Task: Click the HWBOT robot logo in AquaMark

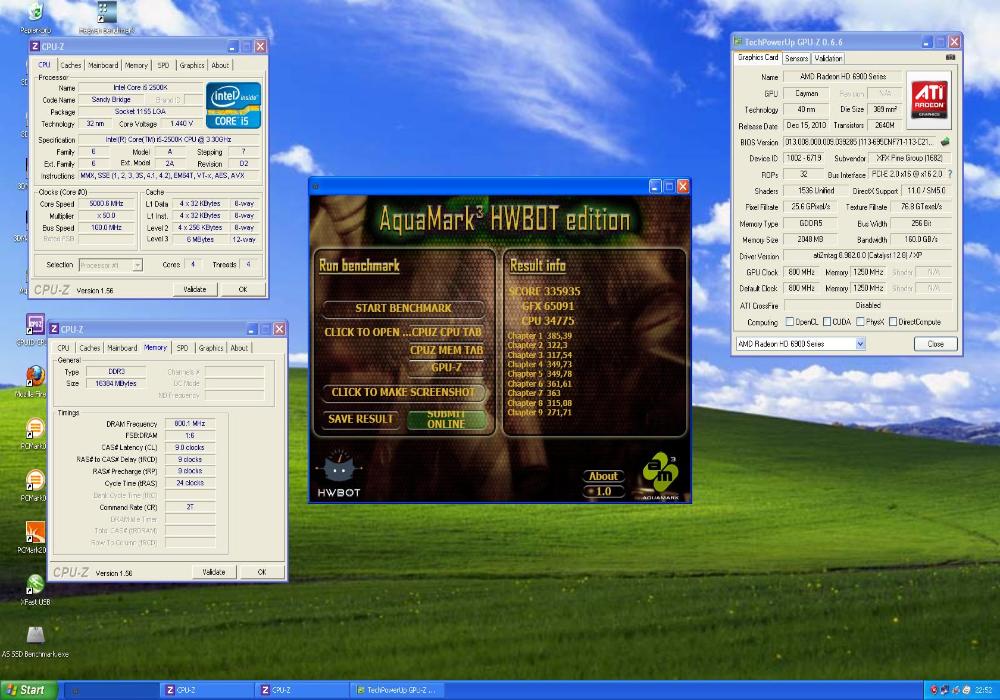Action: coord(339,472)
